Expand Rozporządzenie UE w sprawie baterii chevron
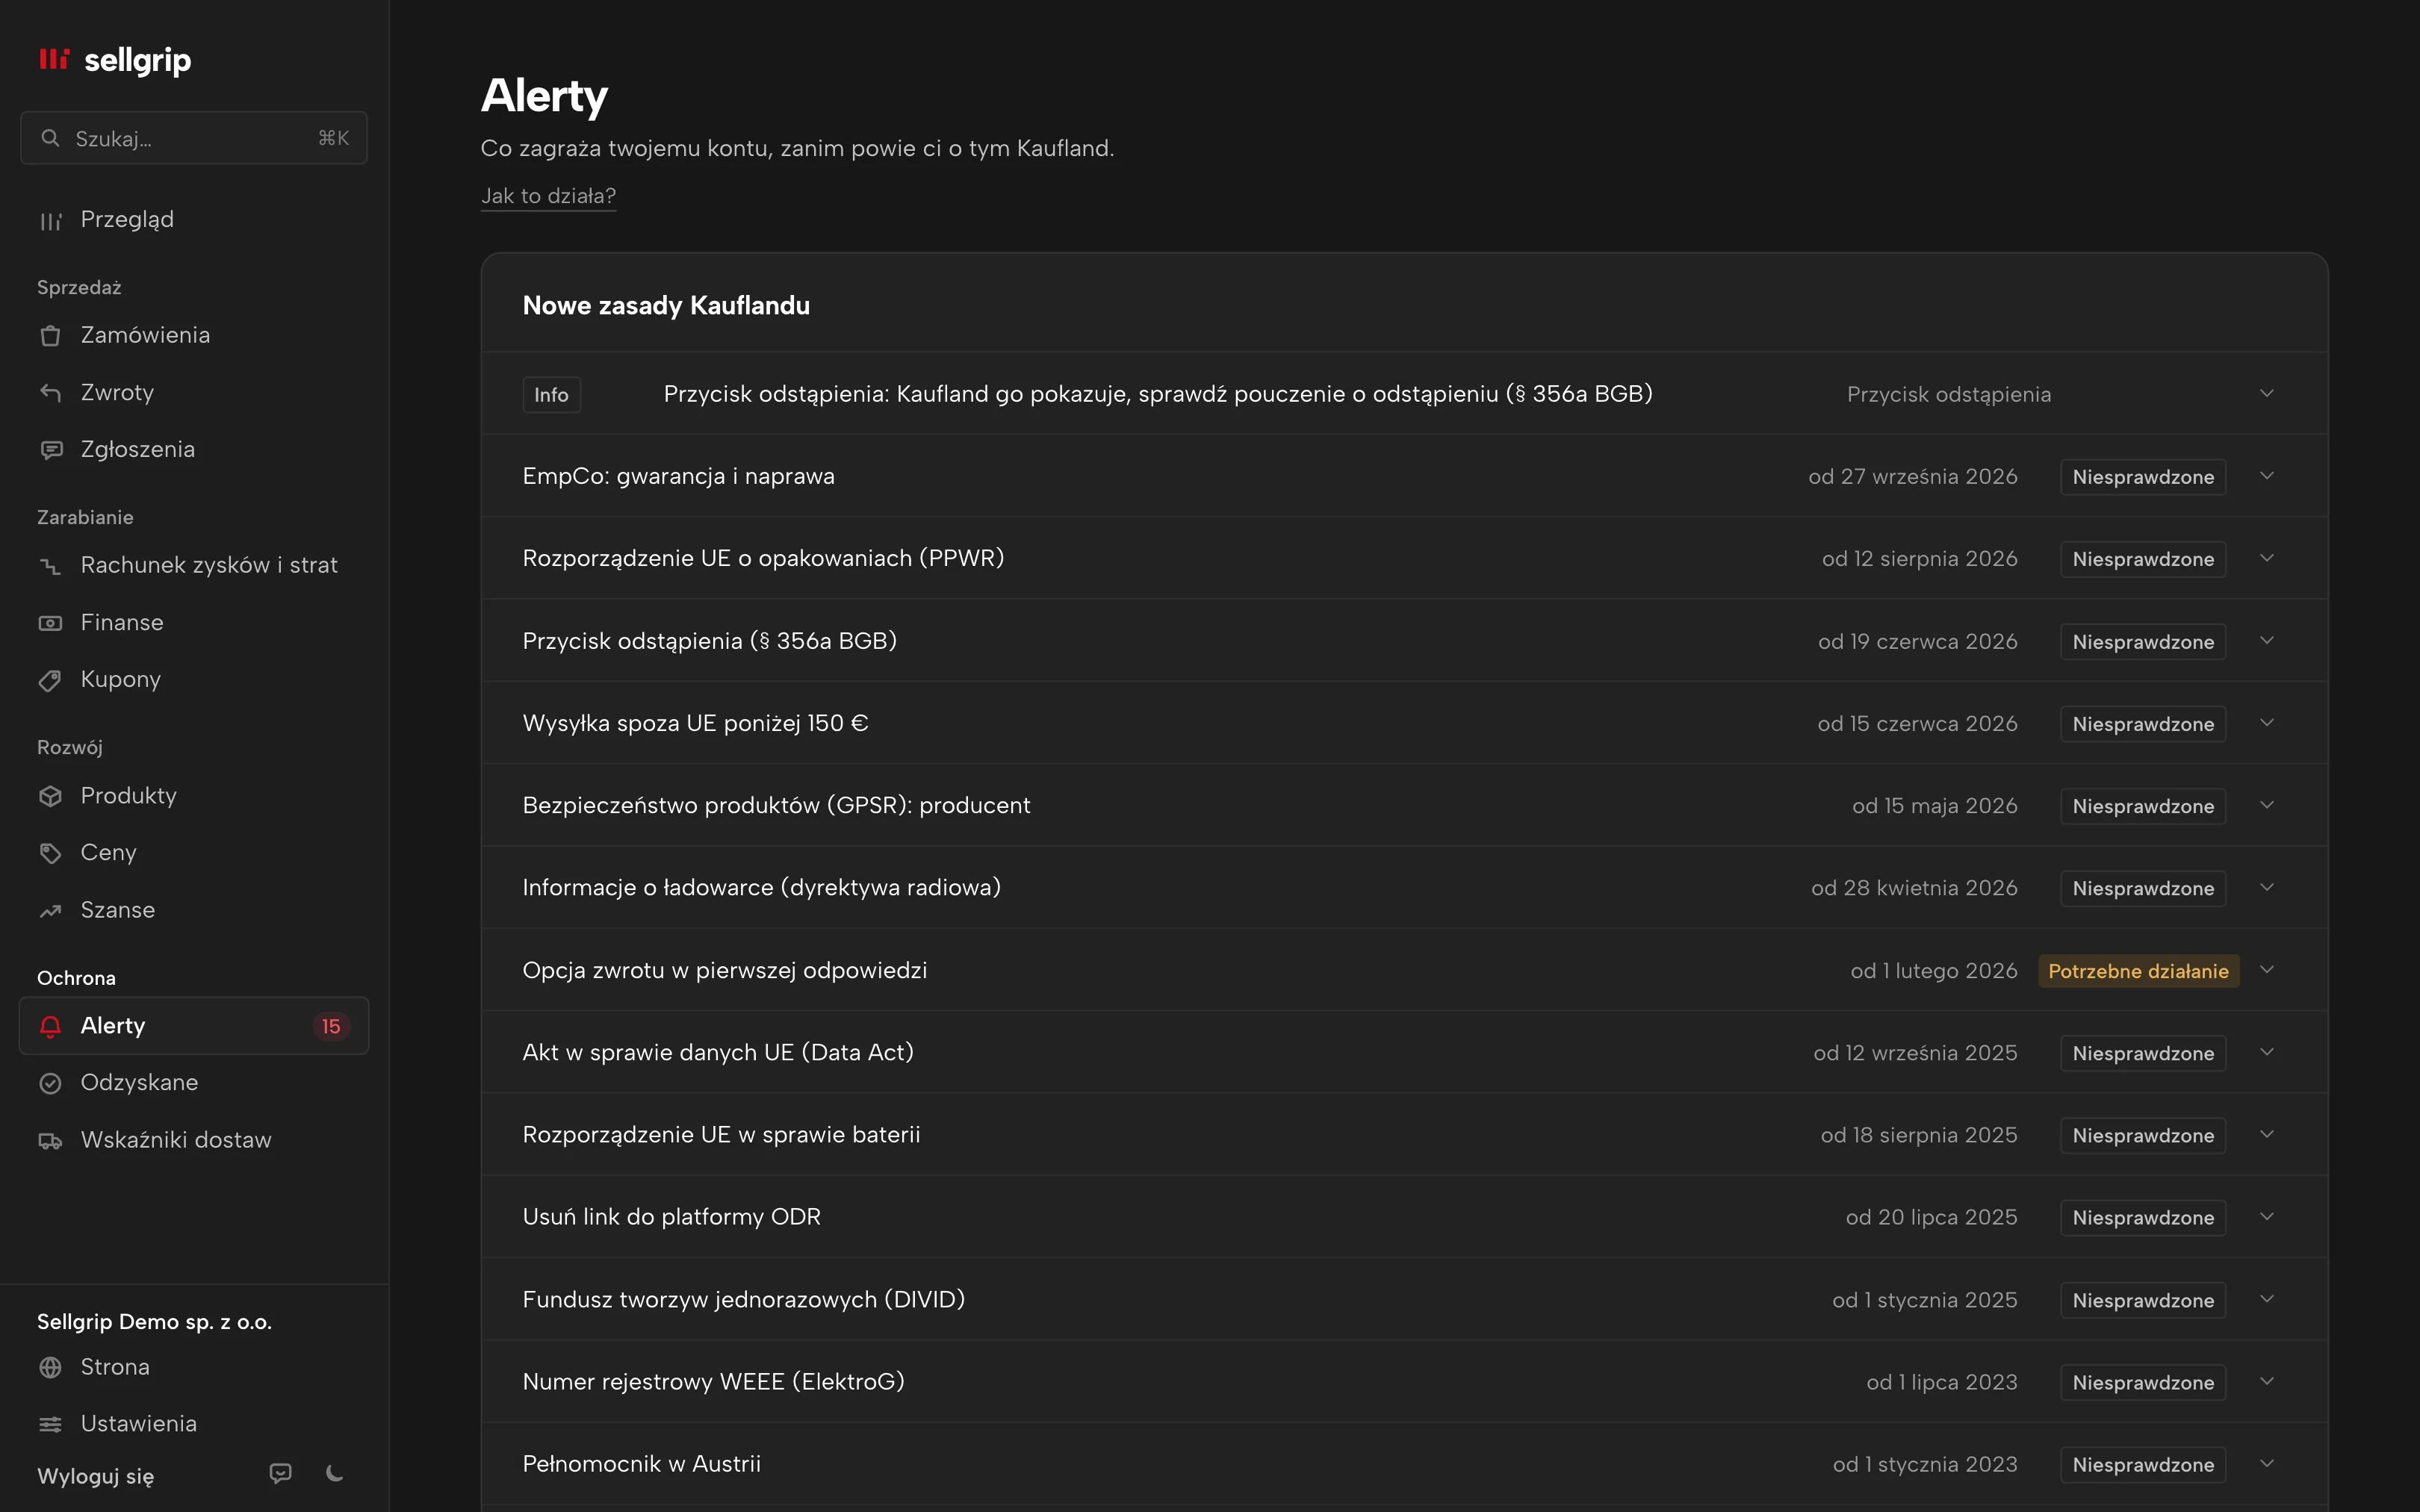This screenshot has width=2420, height=1512. pyautogui.click(x=2267, y=1134)
